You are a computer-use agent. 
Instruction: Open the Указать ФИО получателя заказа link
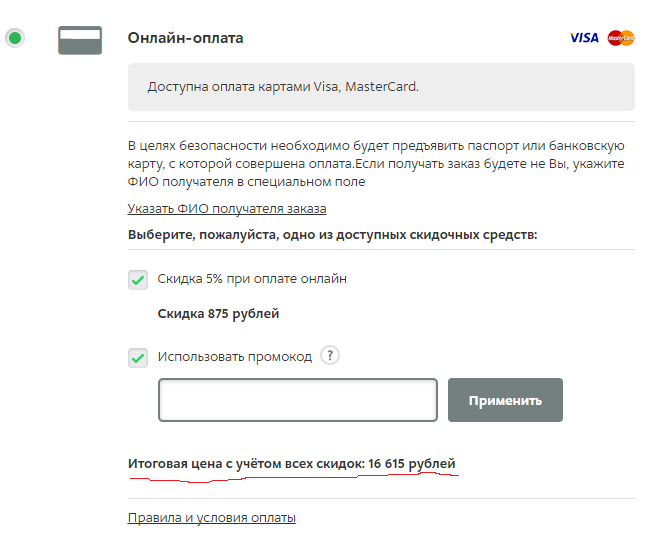click(227, 208)
